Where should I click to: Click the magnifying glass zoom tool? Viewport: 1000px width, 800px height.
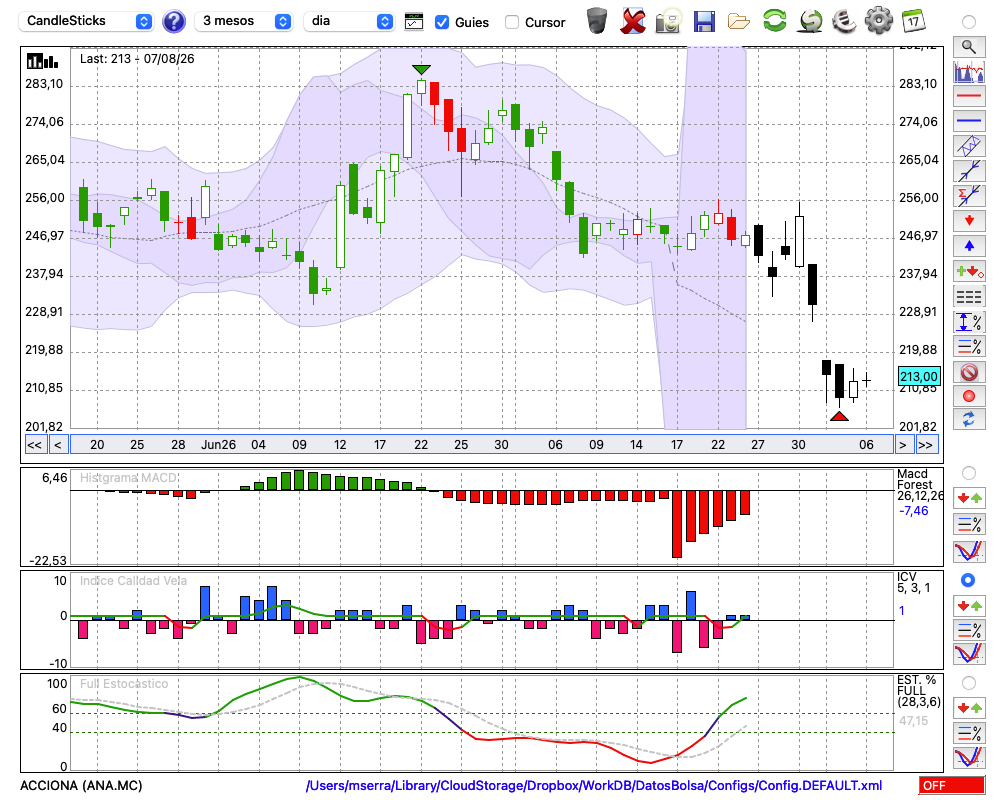click(969, 47)
